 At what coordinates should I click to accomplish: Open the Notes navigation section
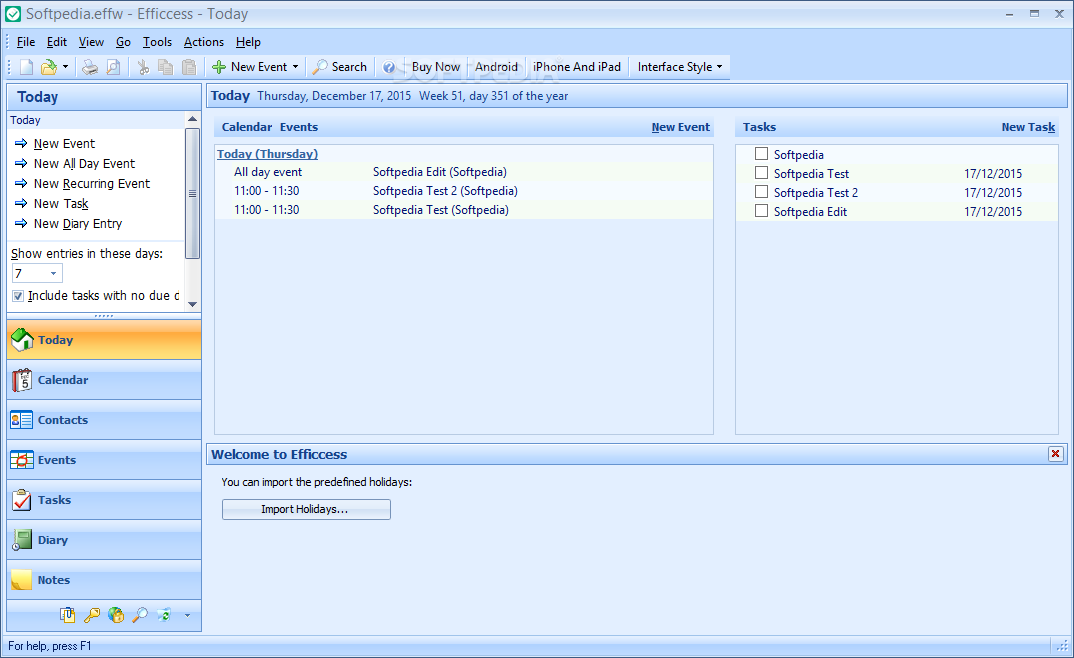[x=104, y=580]
